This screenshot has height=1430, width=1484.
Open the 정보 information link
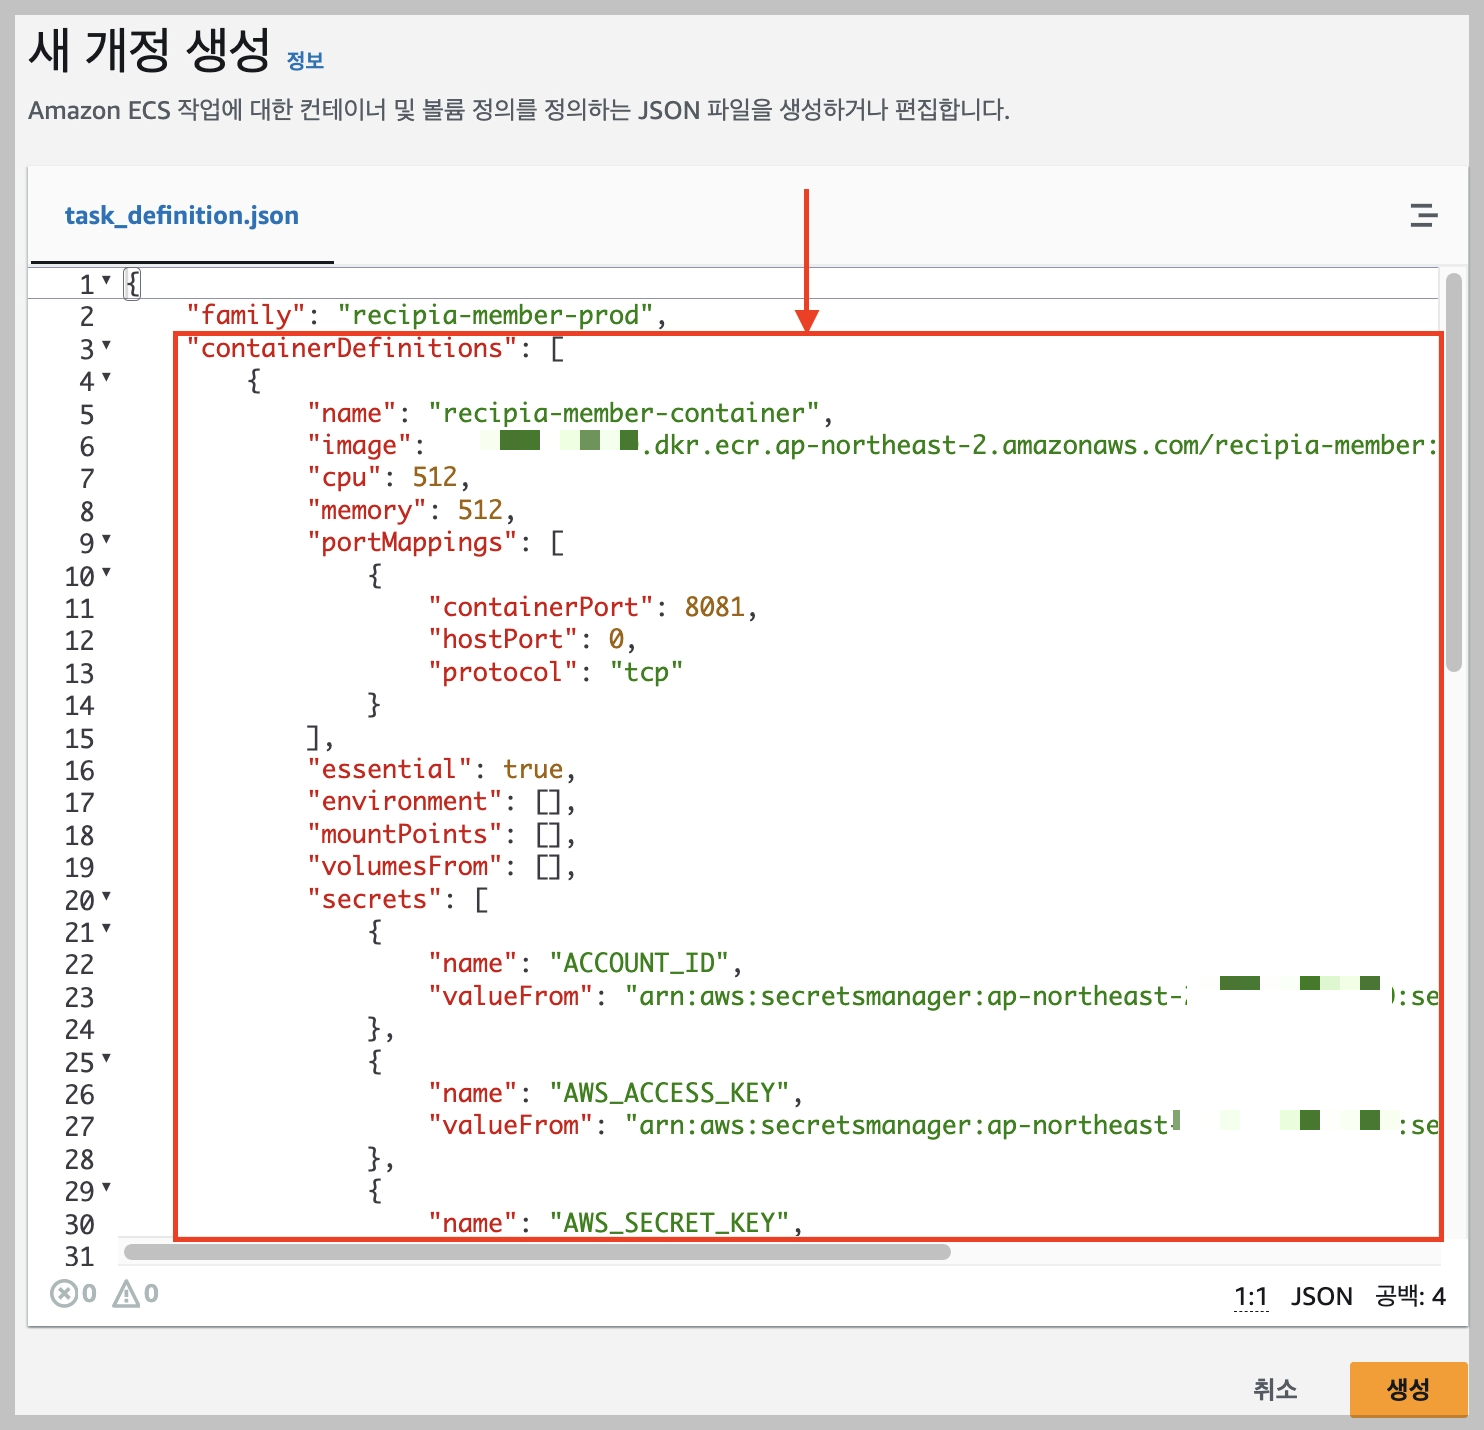(x=304, y=61)
